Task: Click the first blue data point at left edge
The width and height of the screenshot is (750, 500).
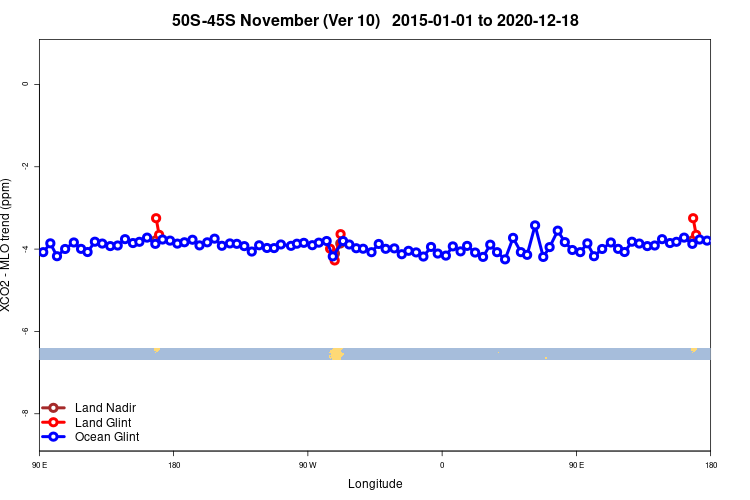Action: pos(43,252)
